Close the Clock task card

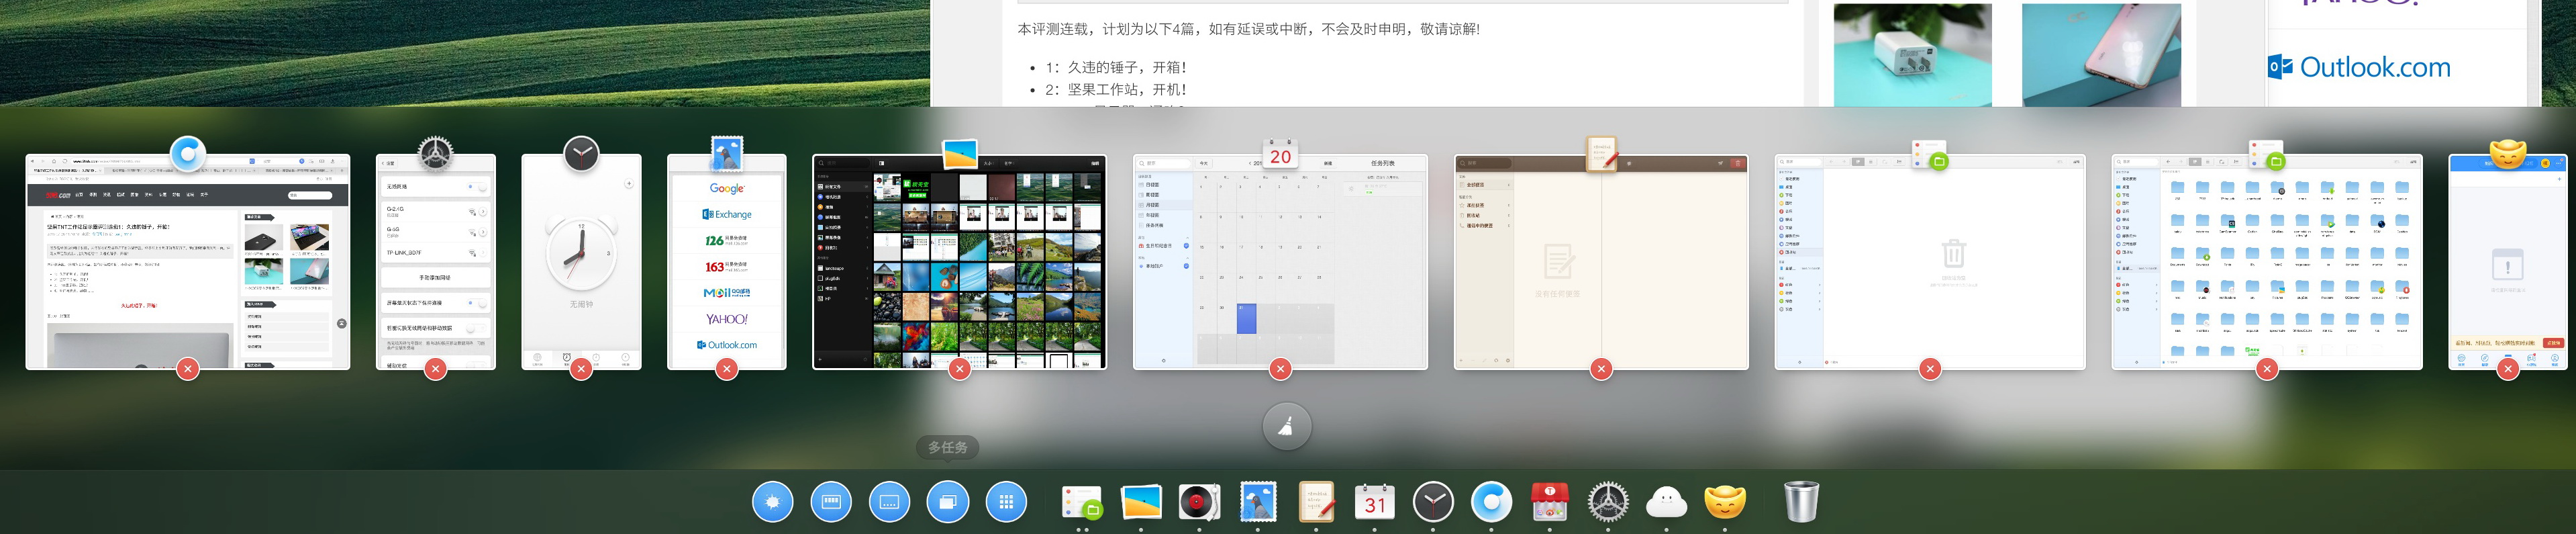pos(581,369)
